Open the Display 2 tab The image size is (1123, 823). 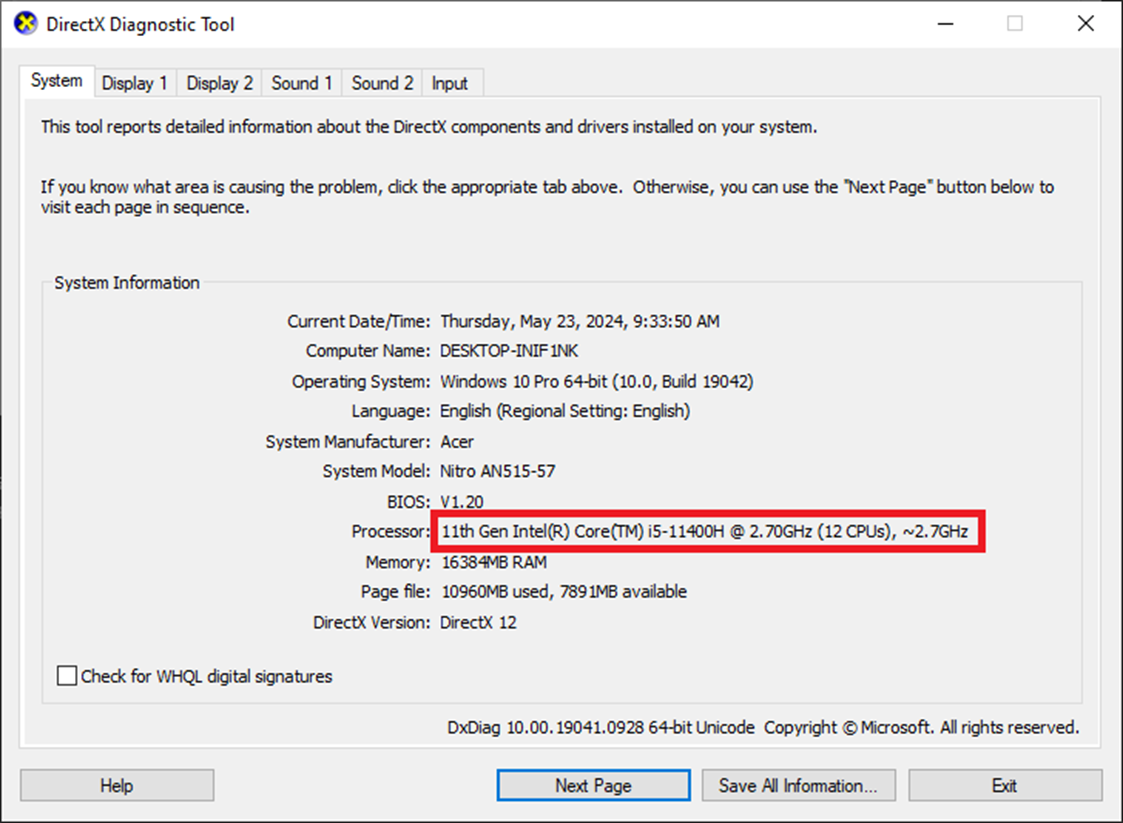[x=220, y=84]
